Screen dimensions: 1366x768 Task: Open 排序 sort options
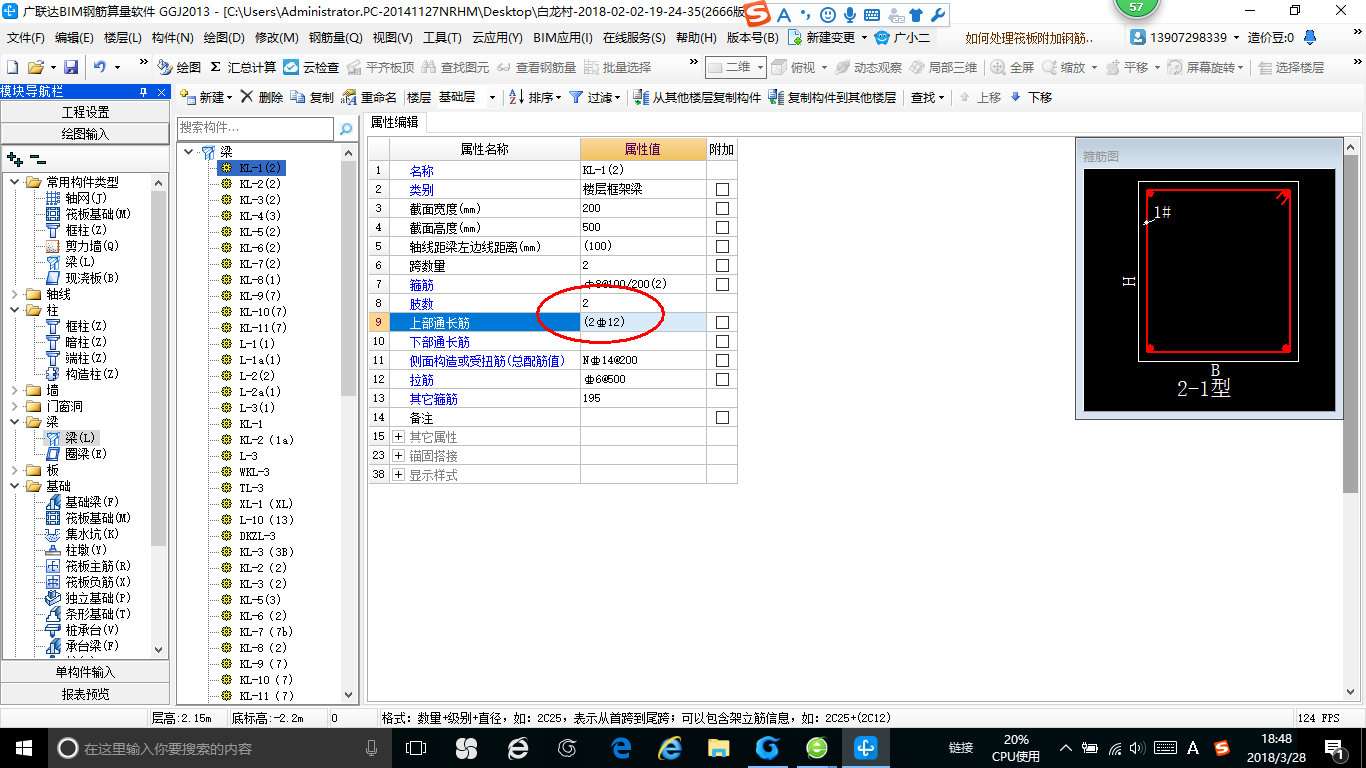tap(536, 97)
